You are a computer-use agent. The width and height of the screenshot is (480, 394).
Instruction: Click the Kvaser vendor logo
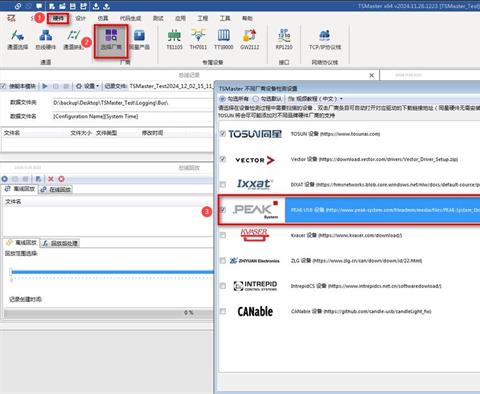[x=254, y=235]
